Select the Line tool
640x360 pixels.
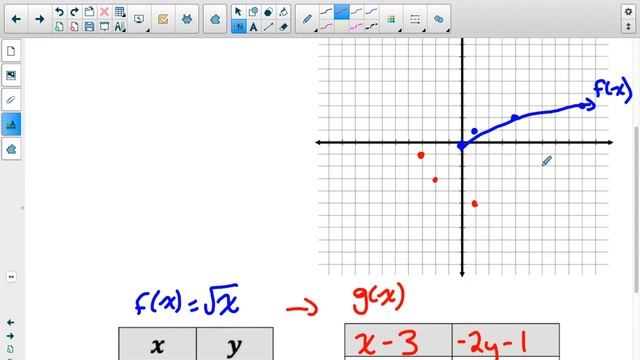click(x=268, y=27)
